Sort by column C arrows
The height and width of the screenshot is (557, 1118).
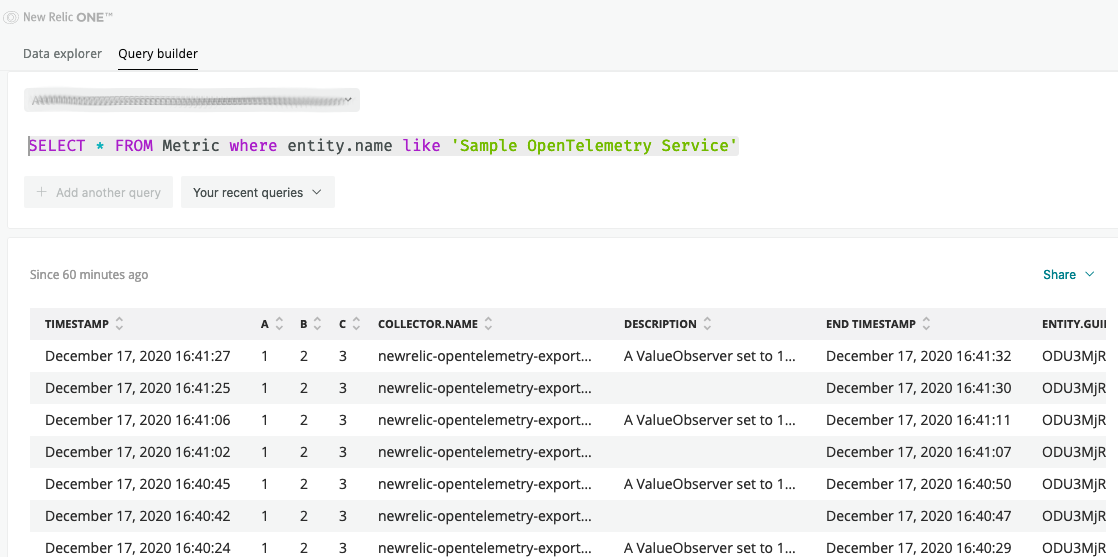pos(357,324)
